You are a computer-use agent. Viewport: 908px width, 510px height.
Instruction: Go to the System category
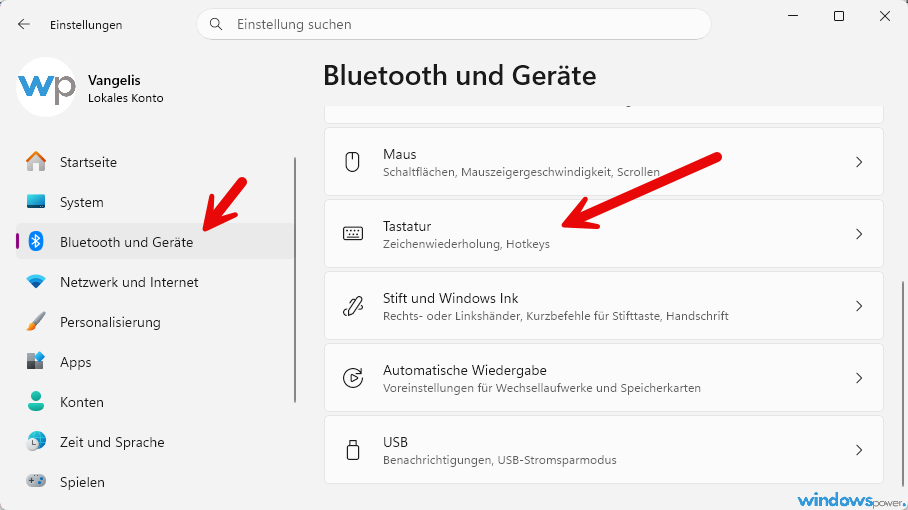(155, 201)
